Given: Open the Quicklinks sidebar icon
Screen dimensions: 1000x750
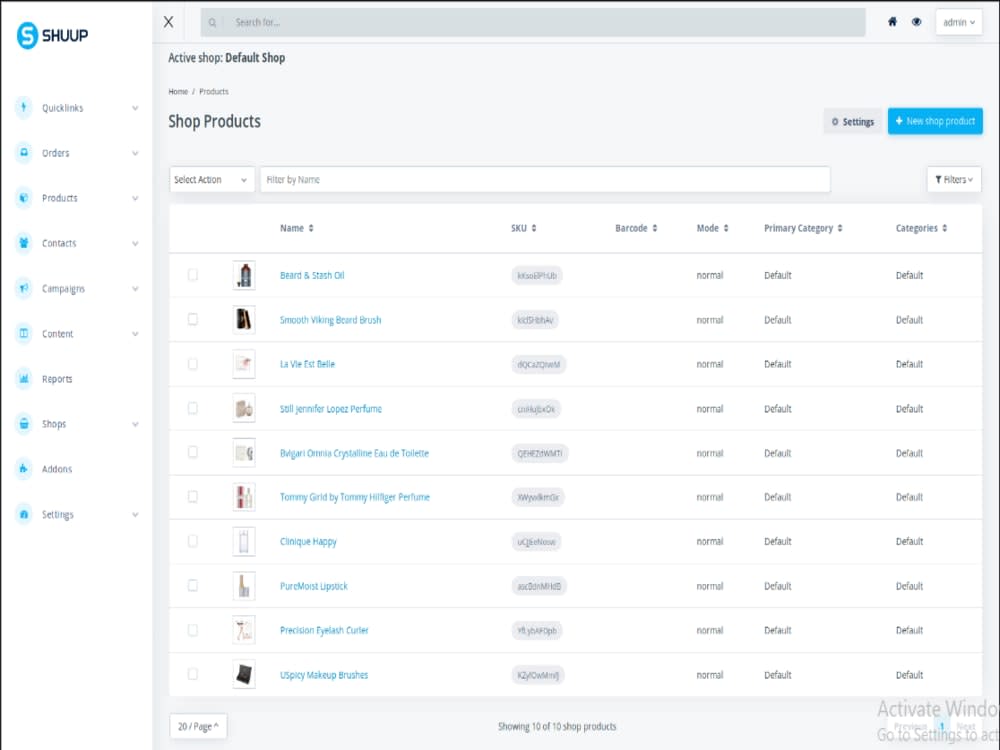Looking at the screenshot, I should [24, 107].
